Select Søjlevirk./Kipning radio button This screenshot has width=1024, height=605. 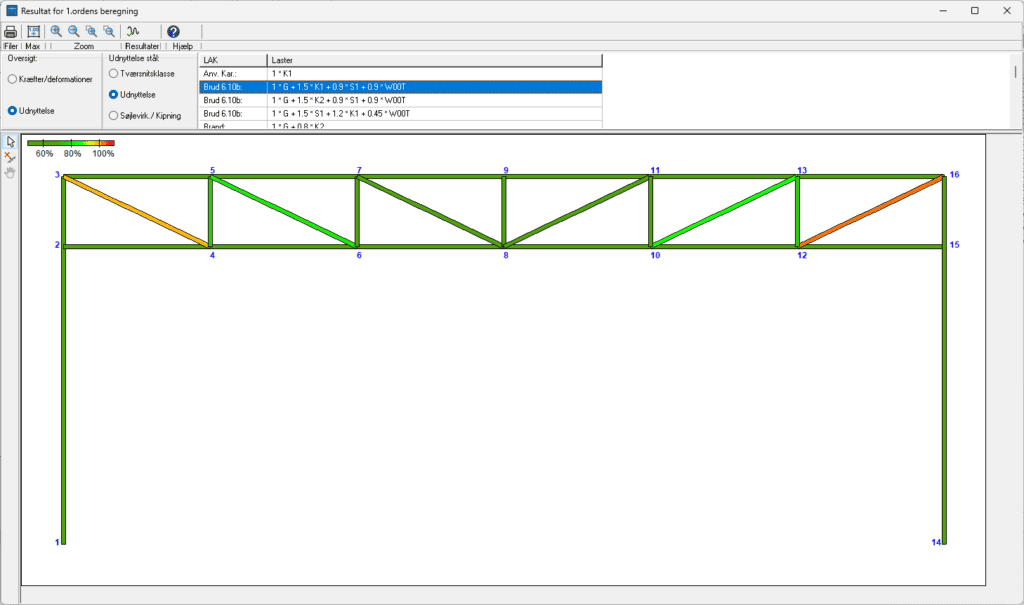[x=114, y=114]
